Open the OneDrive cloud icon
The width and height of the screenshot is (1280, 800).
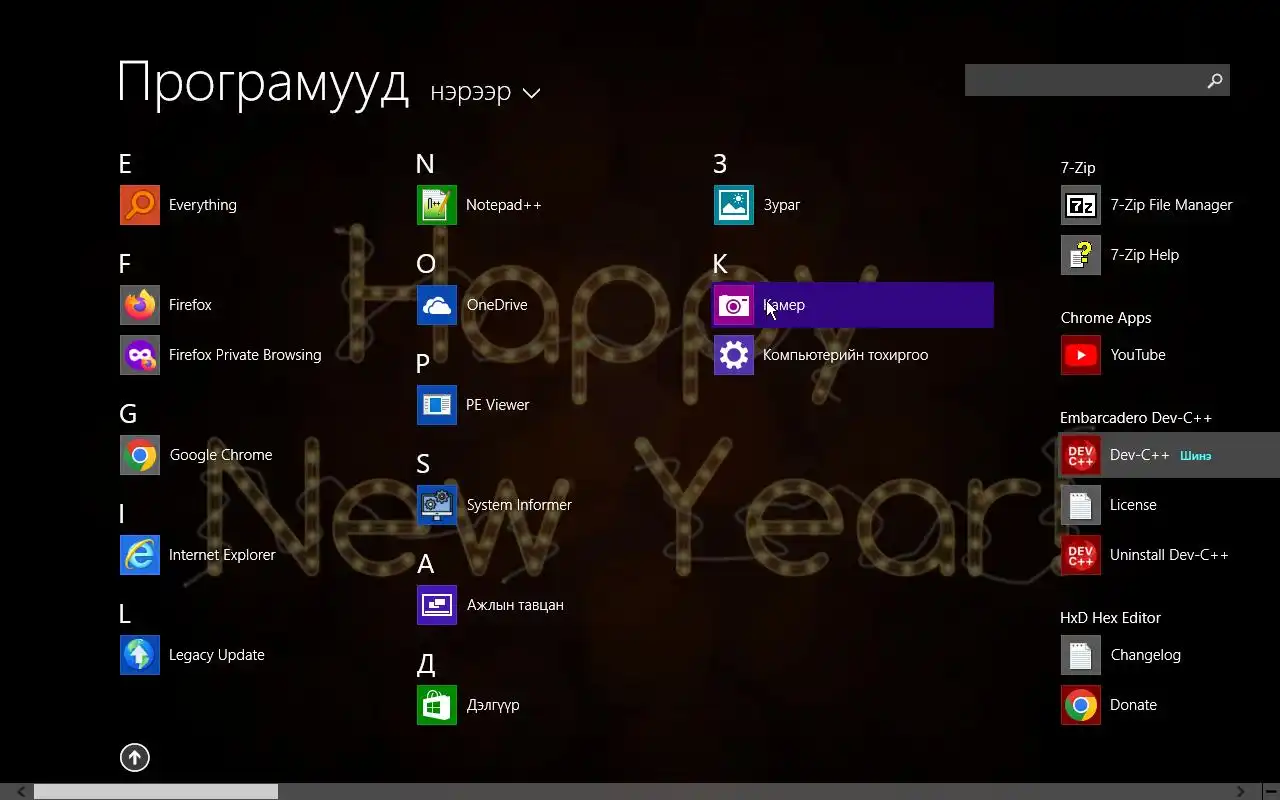click(437, 305)
